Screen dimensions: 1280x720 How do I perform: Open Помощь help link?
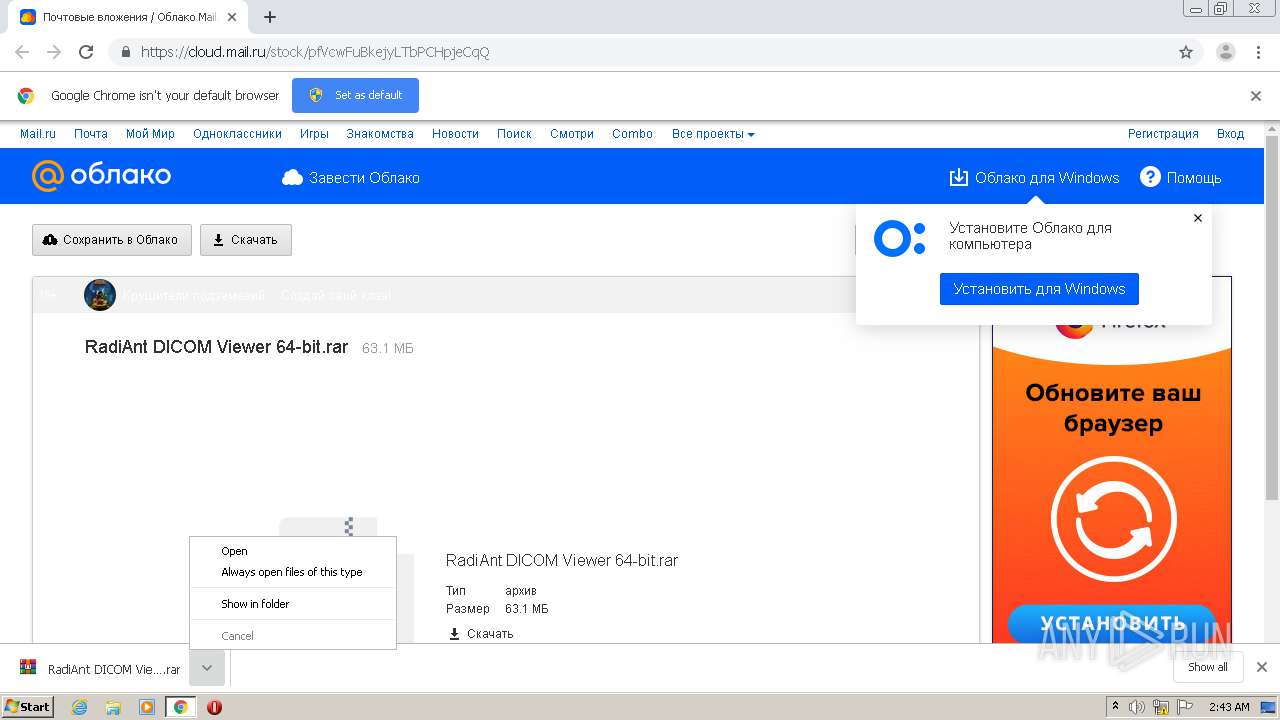(x=1181, y=178)
